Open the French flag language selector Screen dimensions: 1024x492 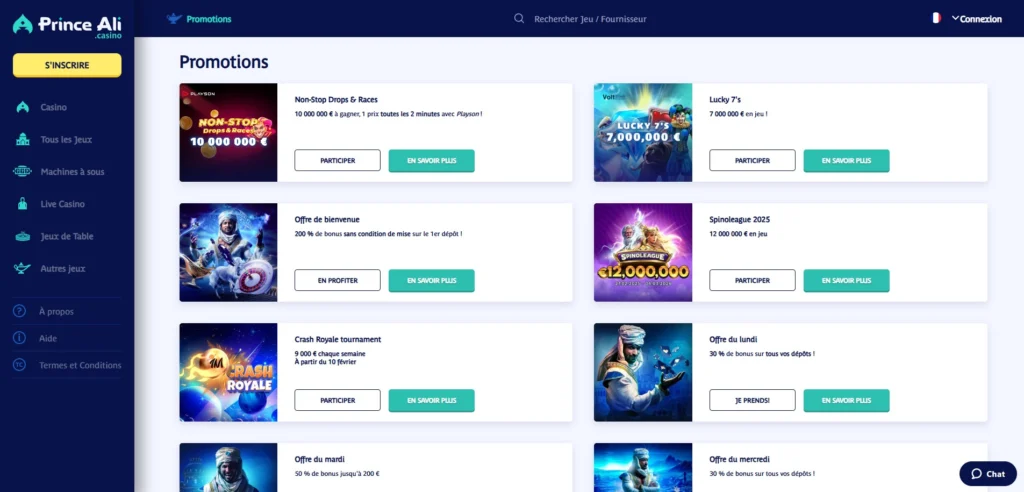click(x=936, y=18)
